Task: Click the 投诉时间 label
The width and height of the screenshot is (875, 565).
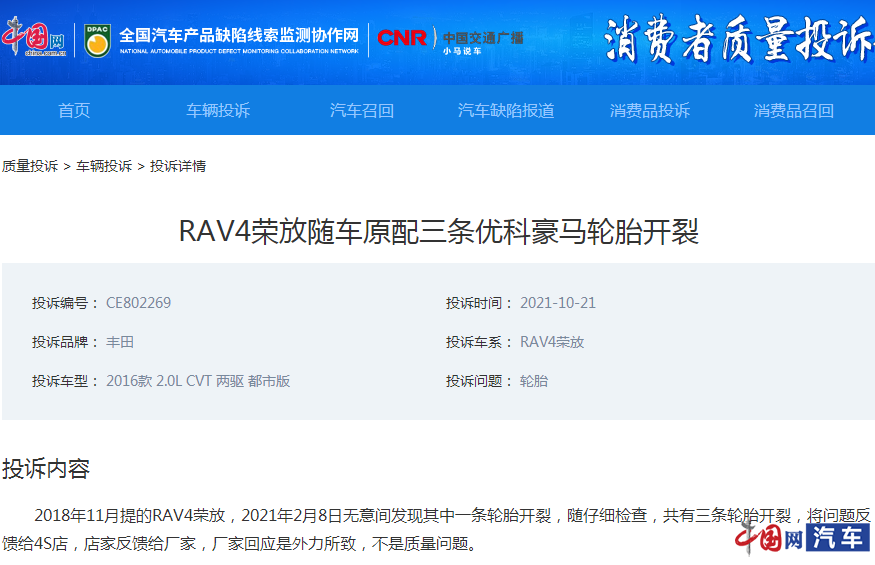Action: point(478,303)
